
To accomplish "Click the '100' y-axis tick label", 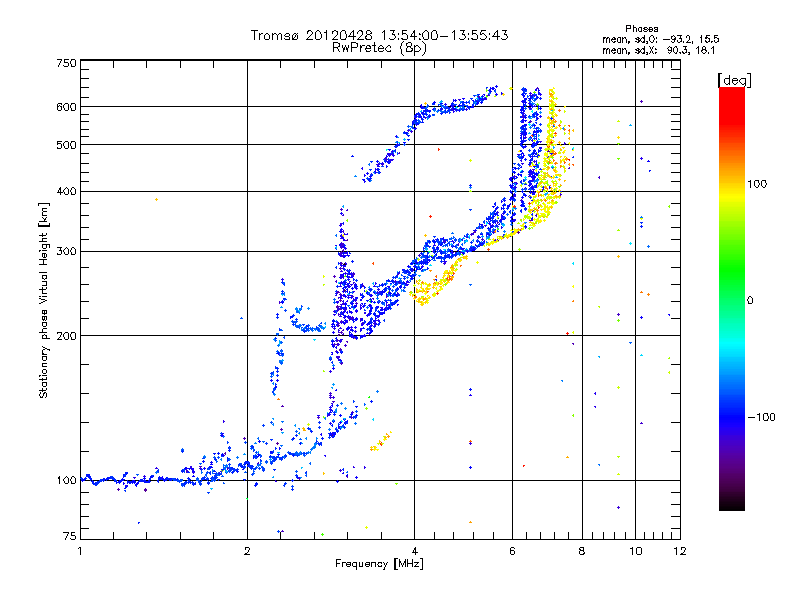I will (x=67, y=481).
